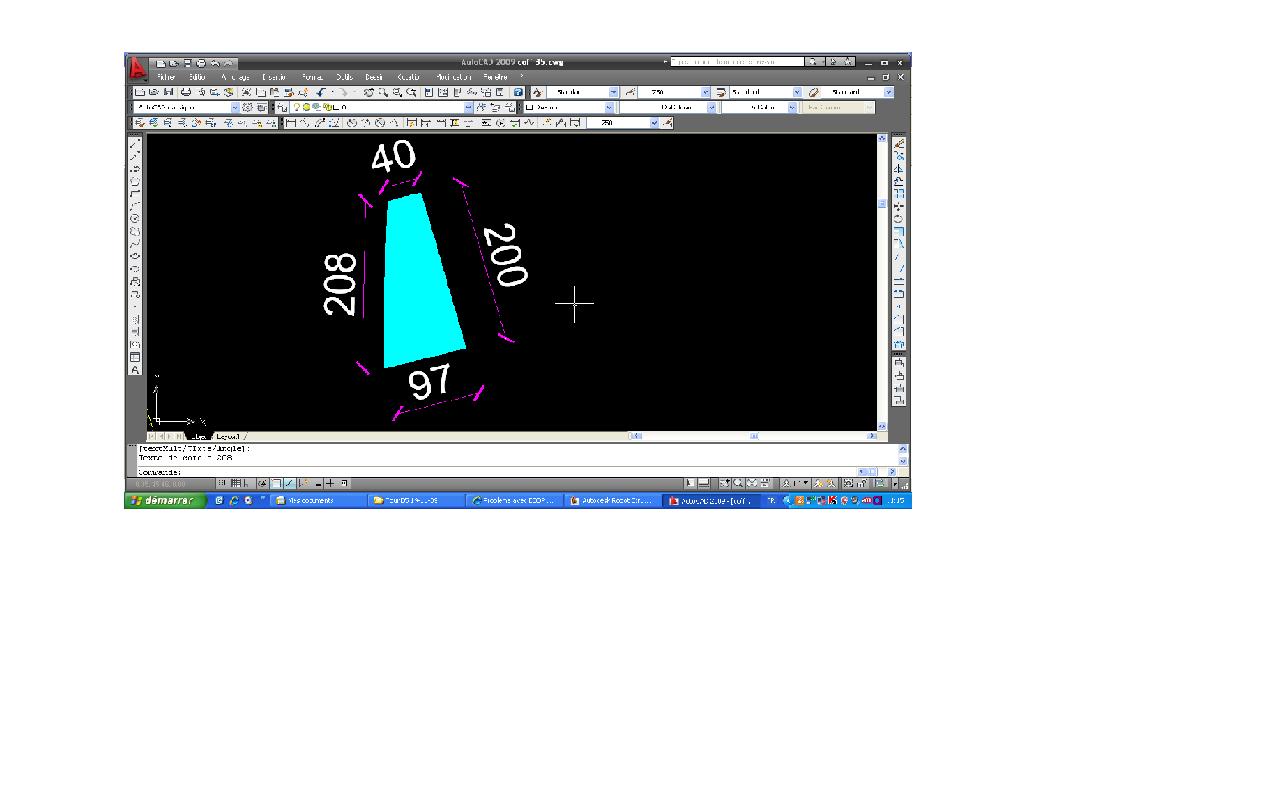Switch to Autodesk Robot taskbar window
The width and height of the screenshot is (1280, 800).
click(614, 500)
